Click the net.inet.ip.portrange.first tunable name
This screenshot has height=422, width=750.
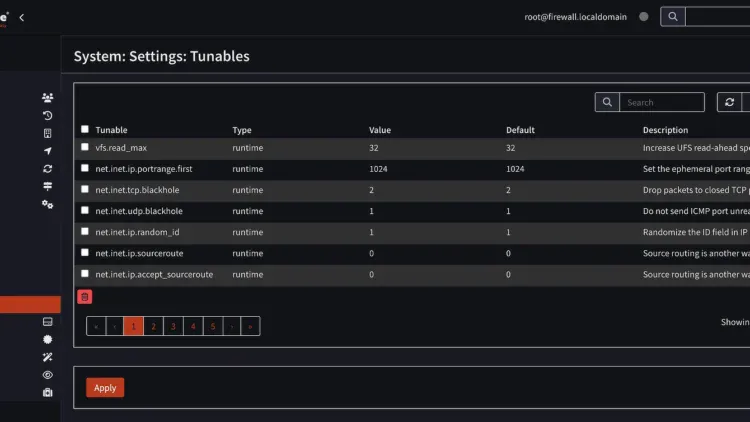[143, 169]
